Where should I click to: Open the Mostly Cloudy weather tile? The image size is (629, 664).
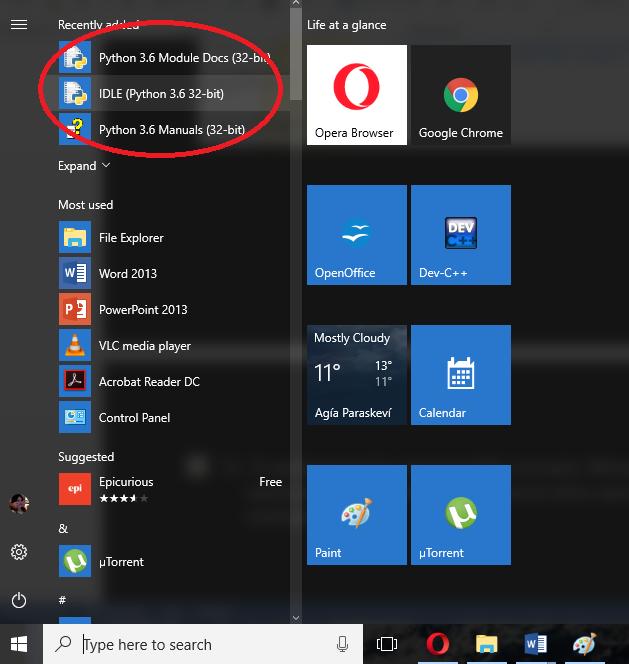coord(357,375)
